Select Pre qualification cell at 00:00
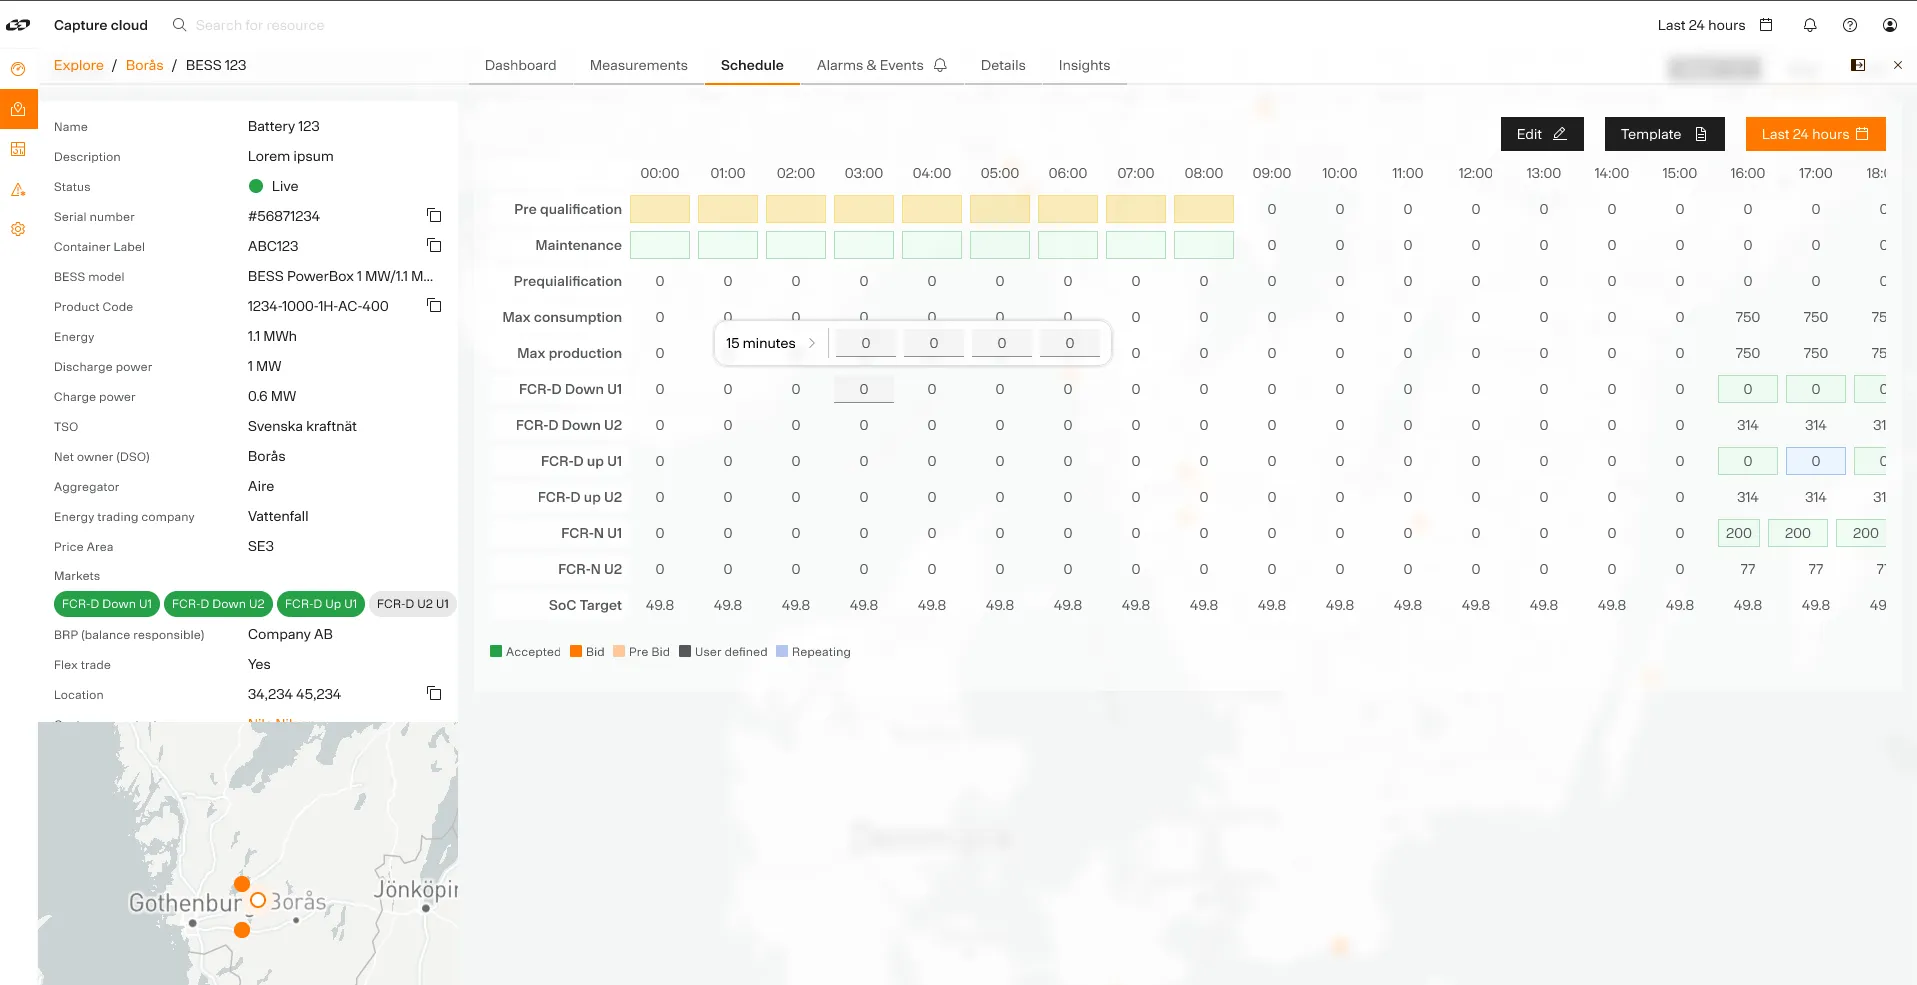This screenshot has height=985, width=1917. (x=660, y=209)
